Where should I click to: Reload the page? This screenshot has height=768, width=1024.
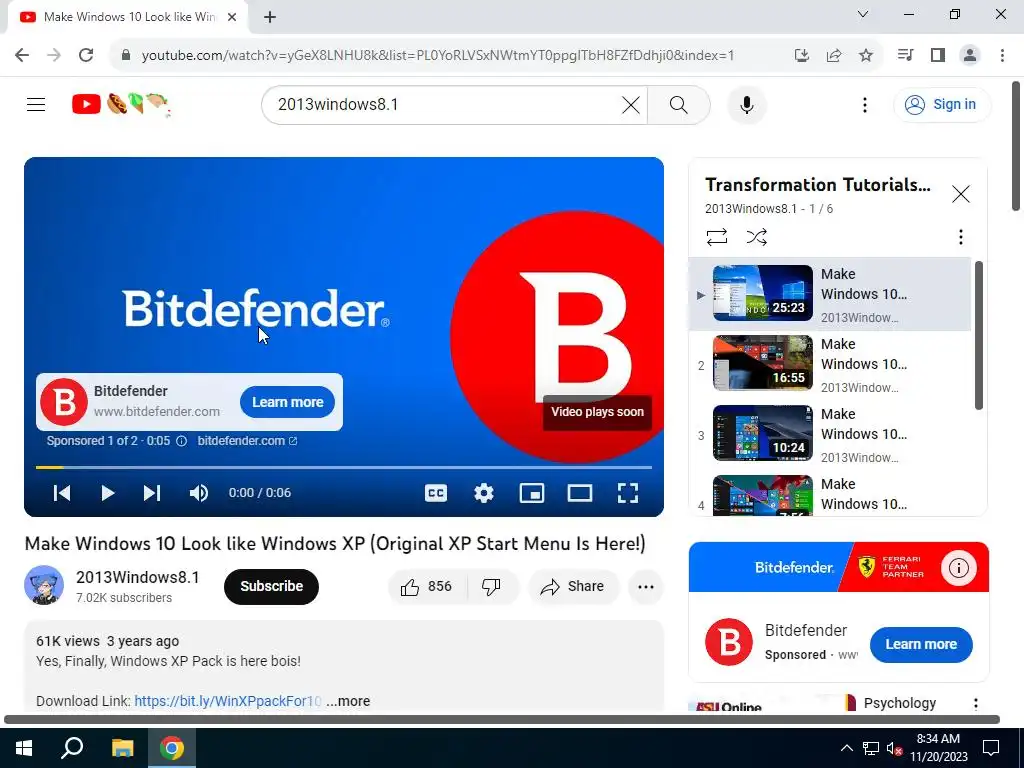[x=86, y=55]
